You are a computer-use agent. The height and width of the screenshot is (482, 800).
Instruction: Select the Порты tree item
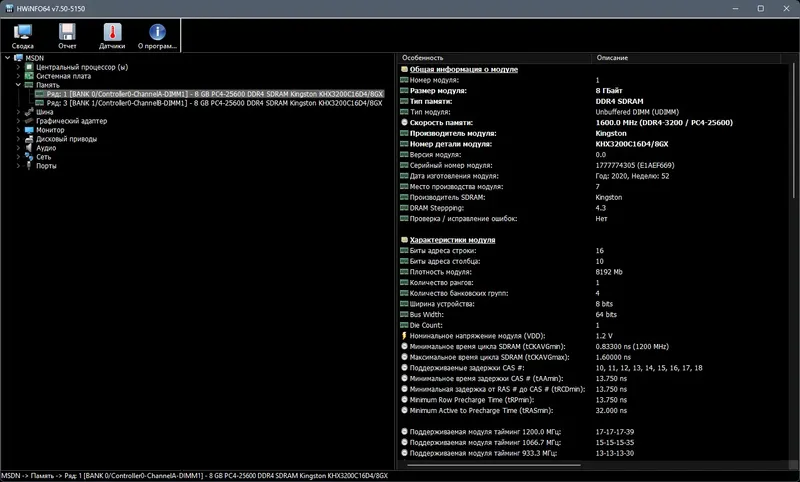[x=46, y=166]
